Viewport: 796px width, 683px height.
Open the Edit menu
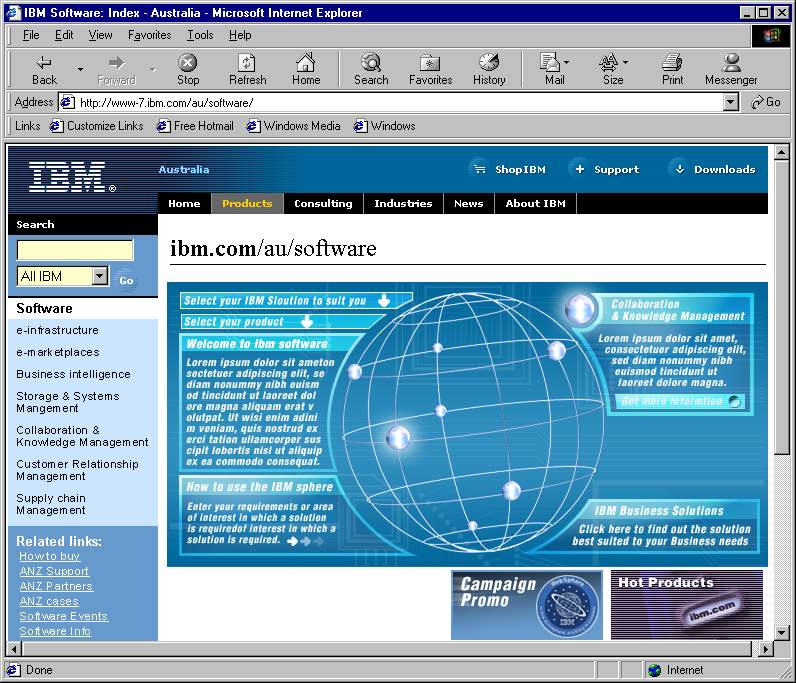point(64,35)
